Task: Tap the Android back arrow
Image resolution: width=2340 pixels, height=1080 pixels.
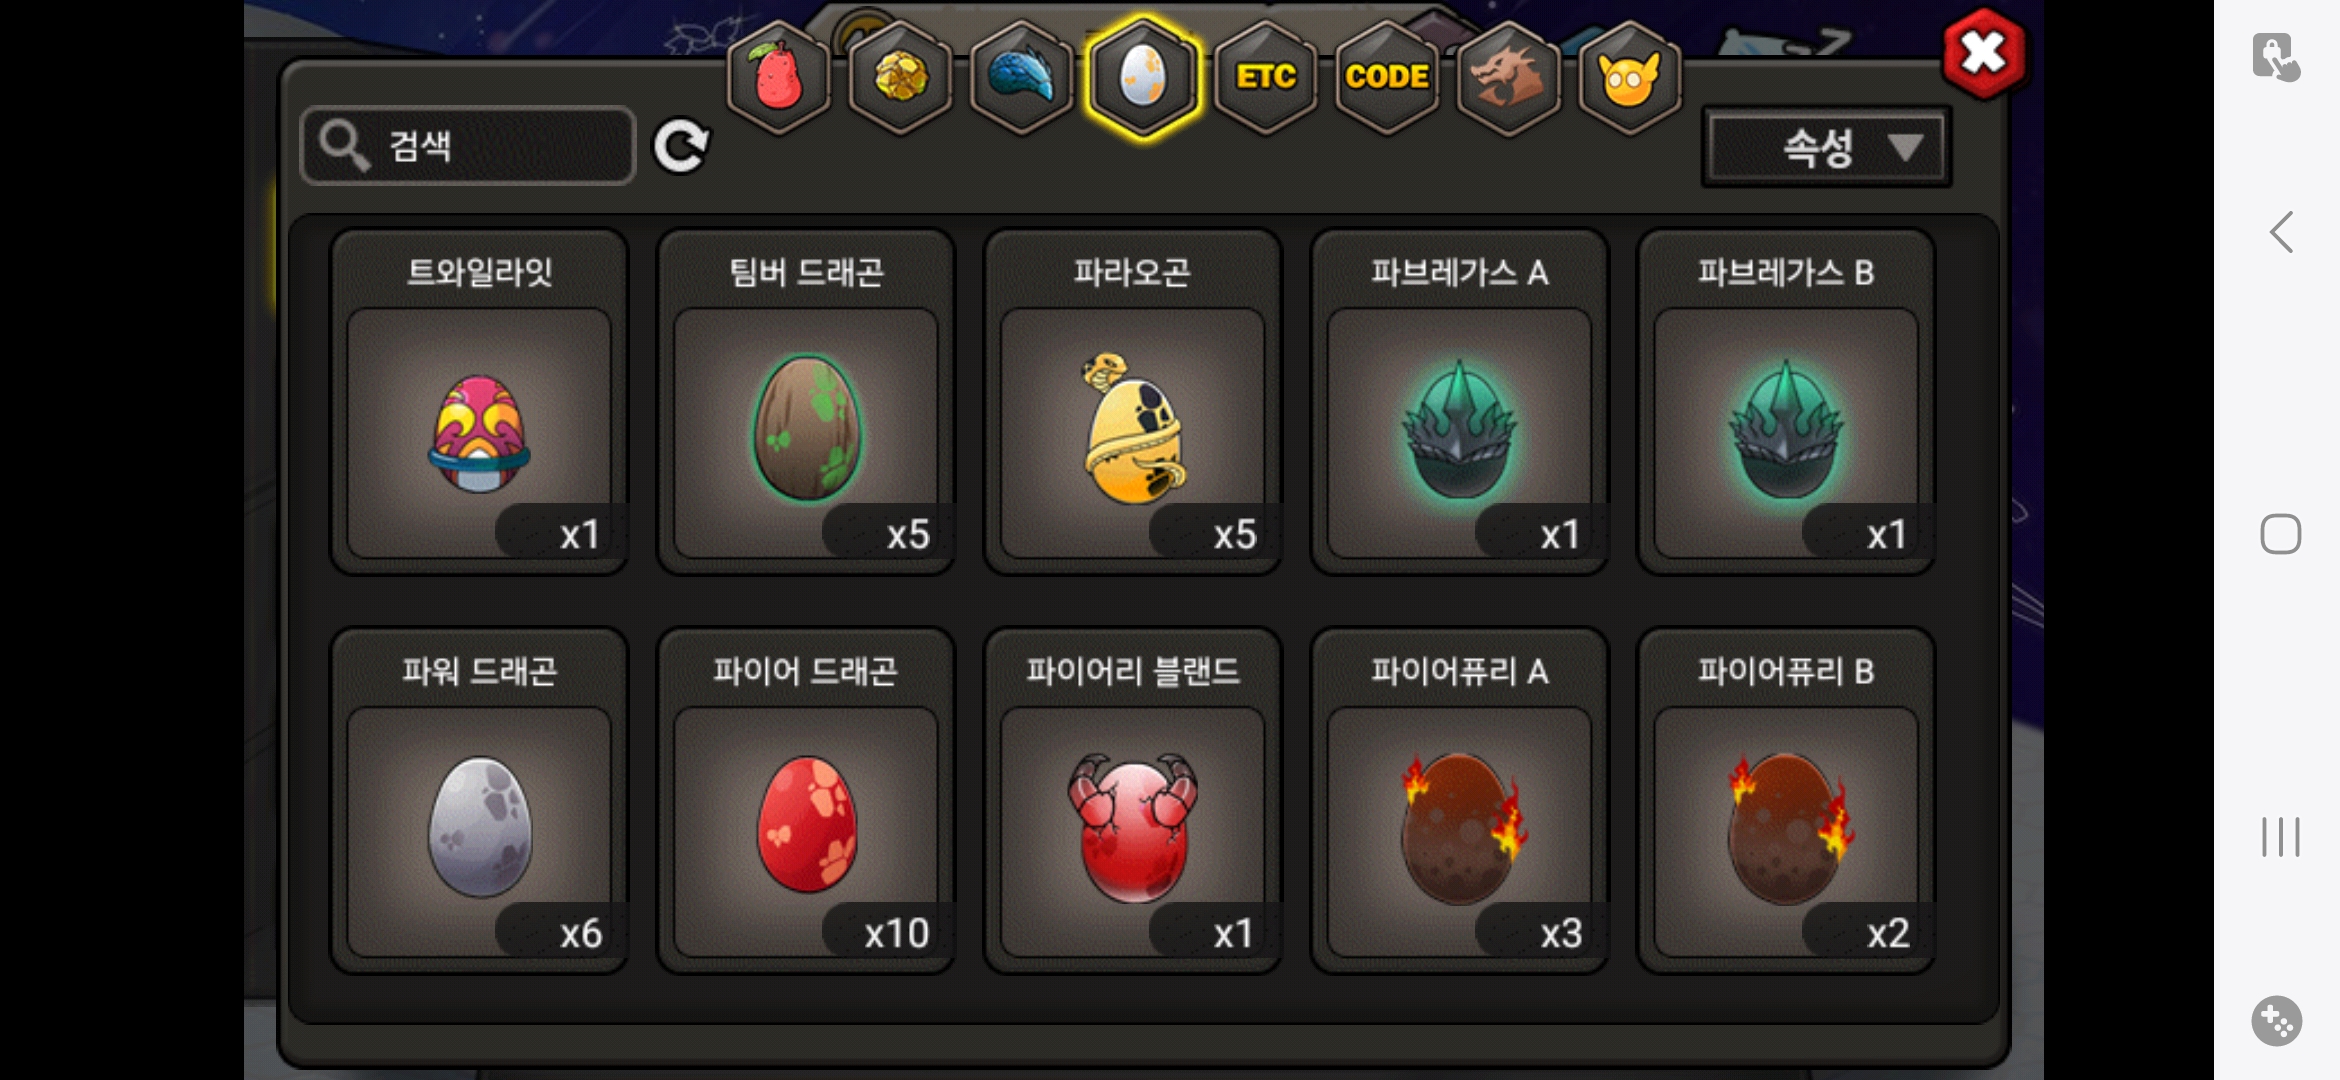Action: tap(2281, 232)
